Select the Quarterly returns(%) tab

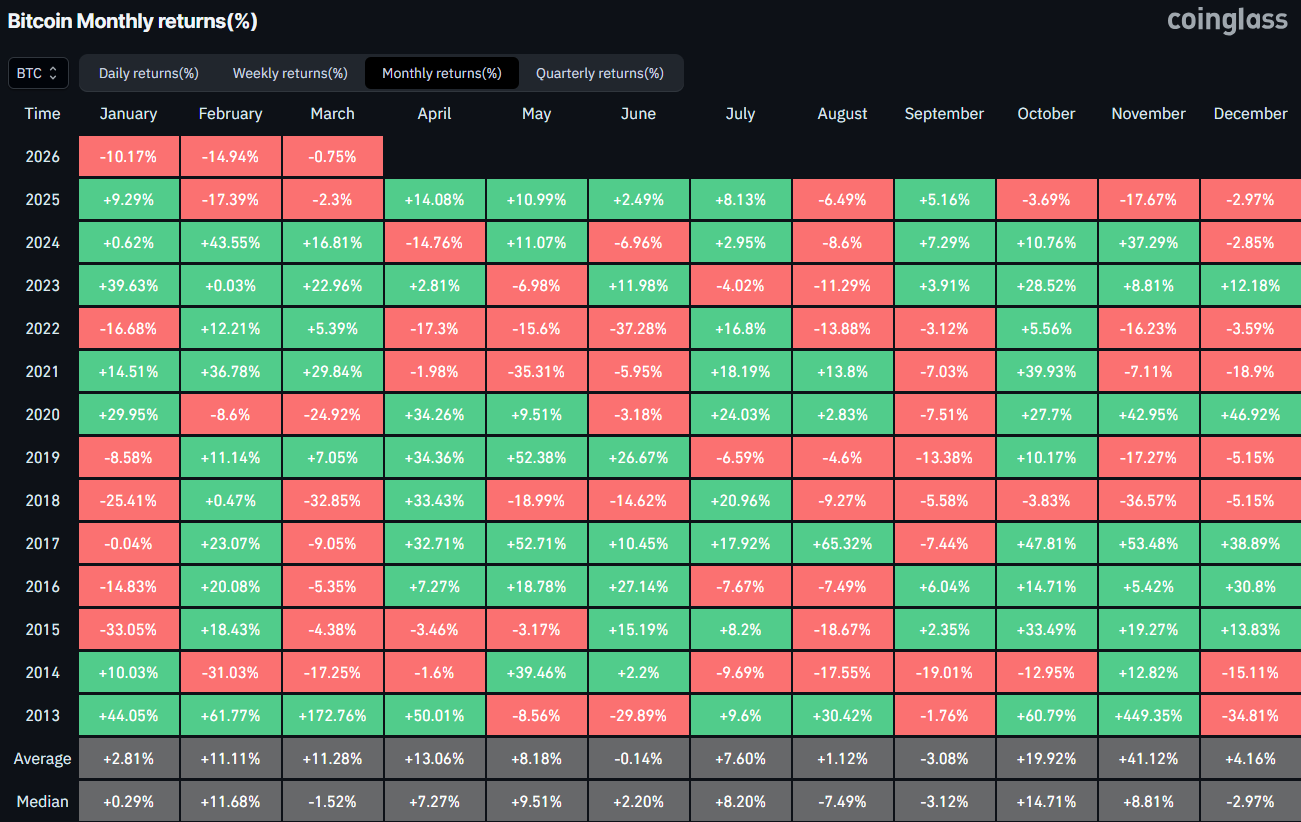(x=600, y=72)
